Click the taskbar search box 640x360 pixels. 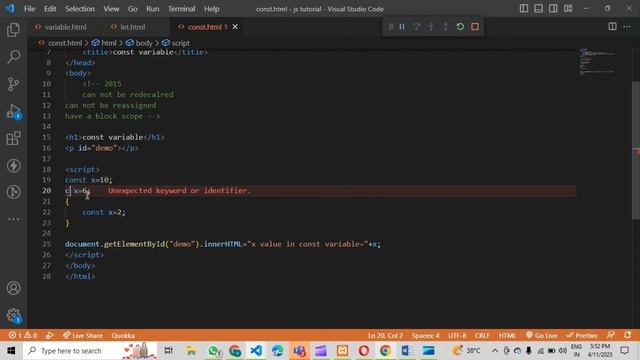[x=90, y=351]
